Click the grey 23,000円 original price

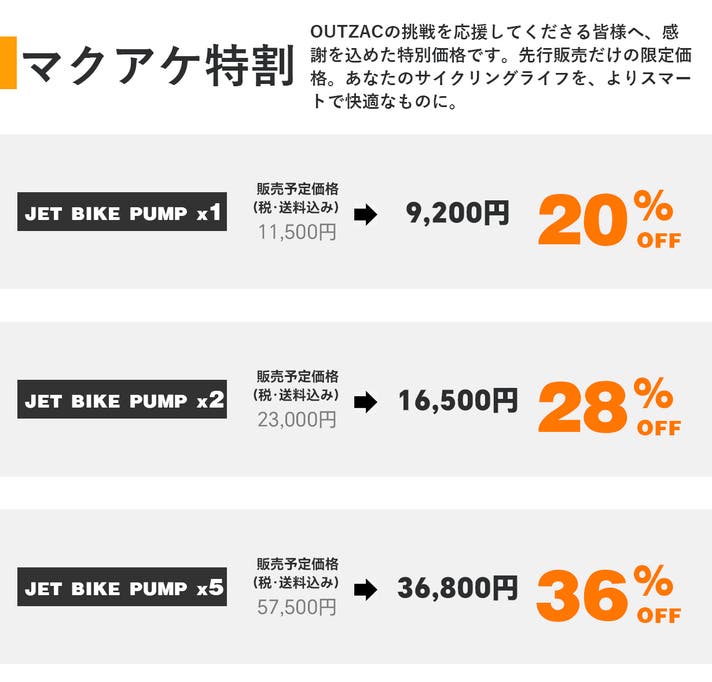pyautogui.click(x=297, y=421)
